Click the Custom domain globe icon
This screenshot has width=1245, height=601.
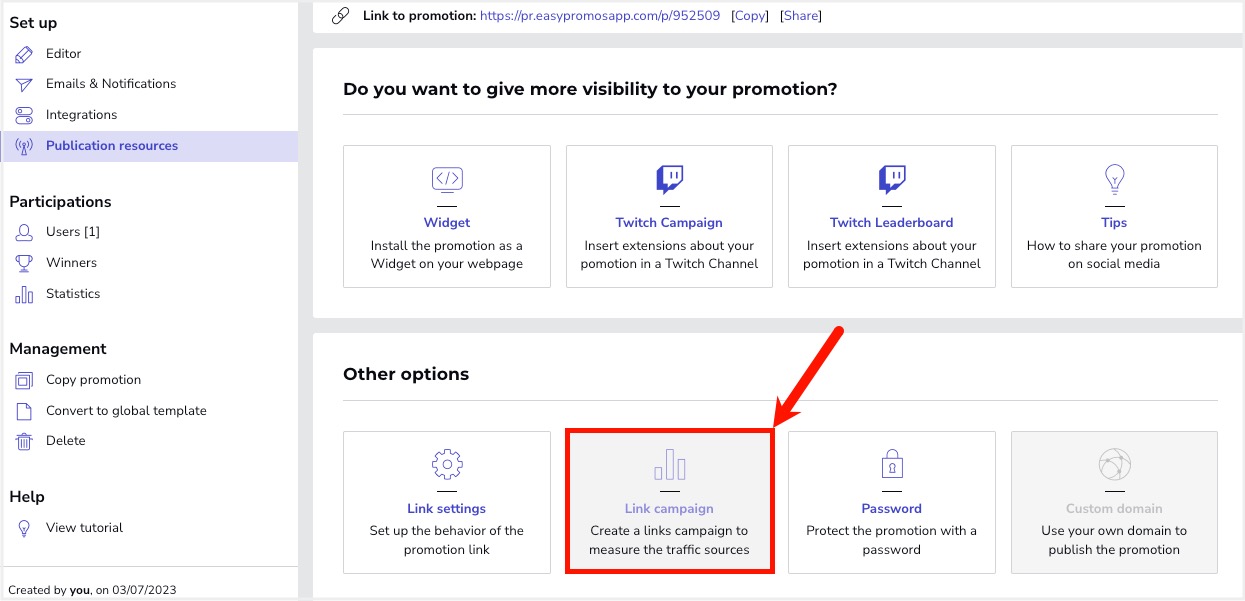tap(1114, 465)
